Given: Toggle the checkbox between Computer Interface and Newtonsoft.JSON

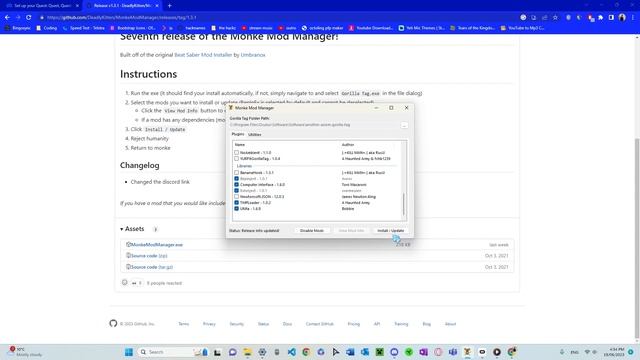Looking at the screenshot, I should 236,191.
